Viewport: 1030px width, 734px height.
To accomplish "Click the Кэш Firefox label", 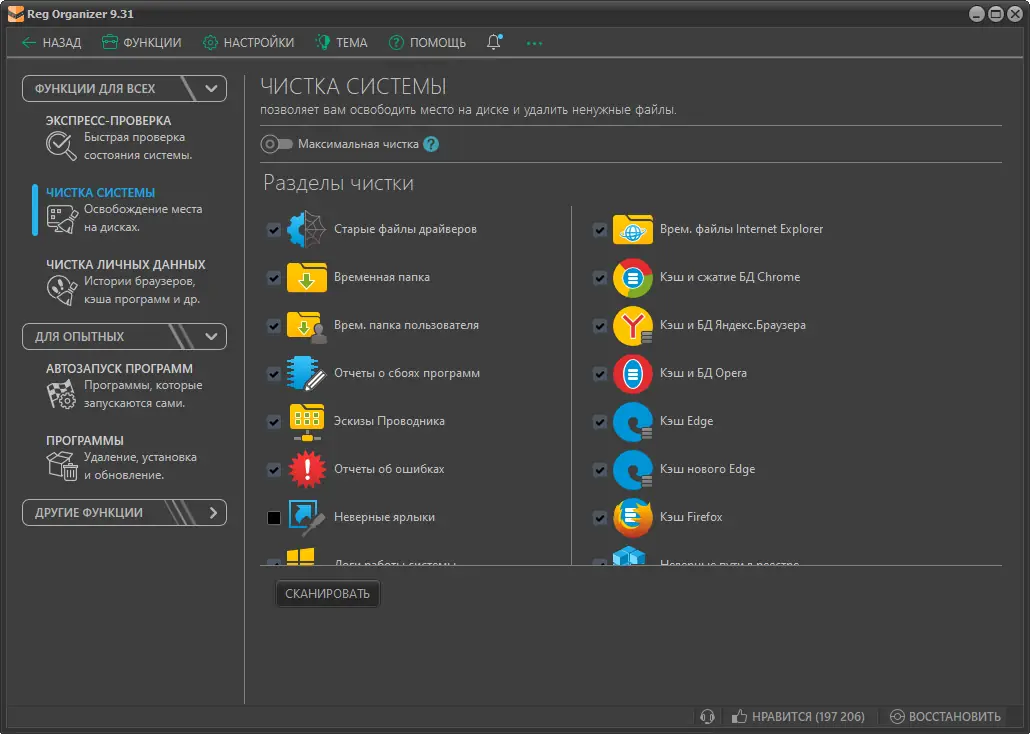I will tap(691, 517).
